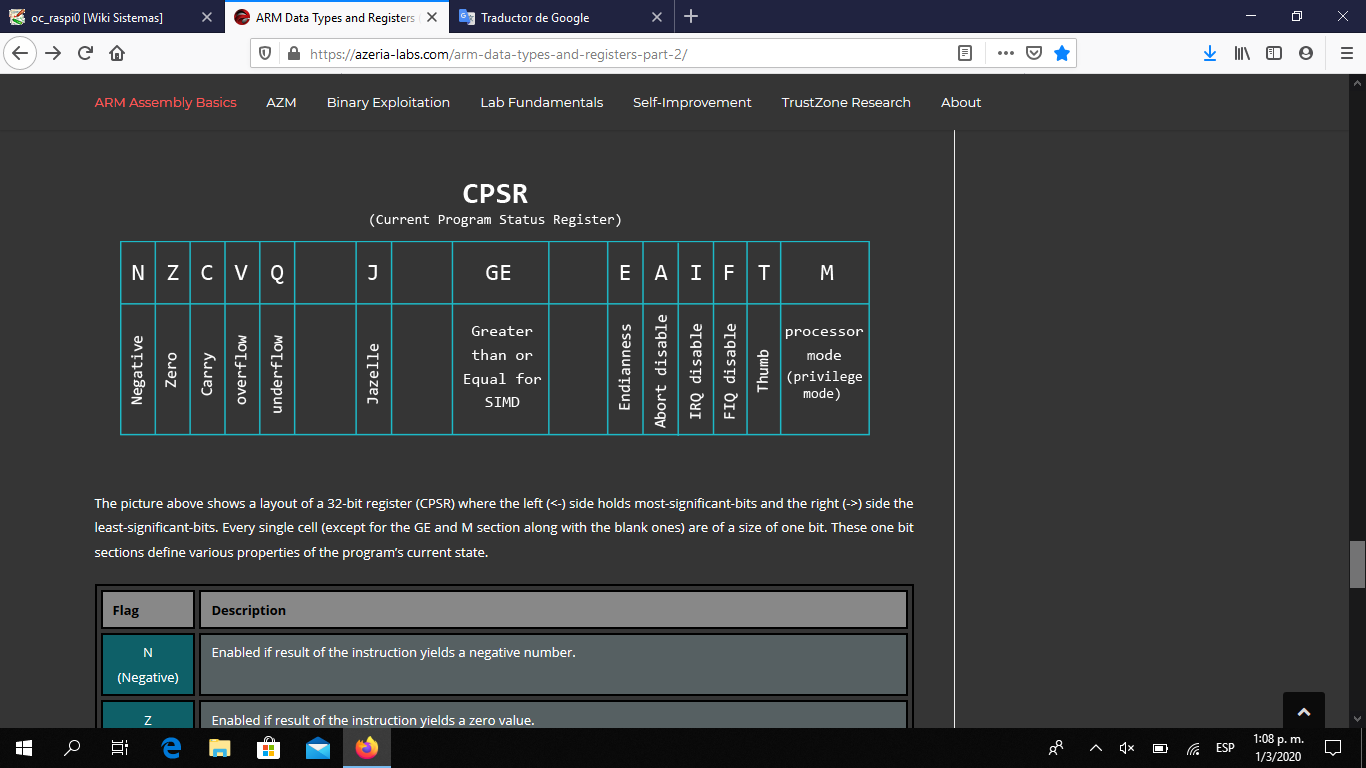1366x768 pixels.
Task: Click the Save to Pocket icon
Action: 1034,54
